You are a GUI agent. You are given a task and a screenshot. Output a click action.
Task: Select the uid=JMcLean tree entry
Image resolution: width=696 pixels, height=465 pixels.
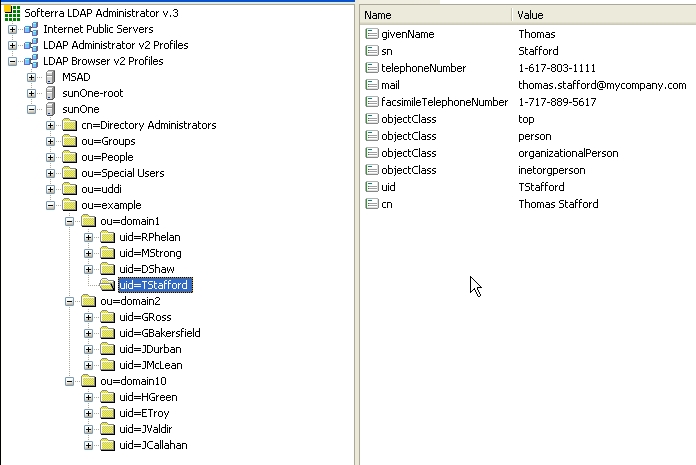click(x=151, y=365)
